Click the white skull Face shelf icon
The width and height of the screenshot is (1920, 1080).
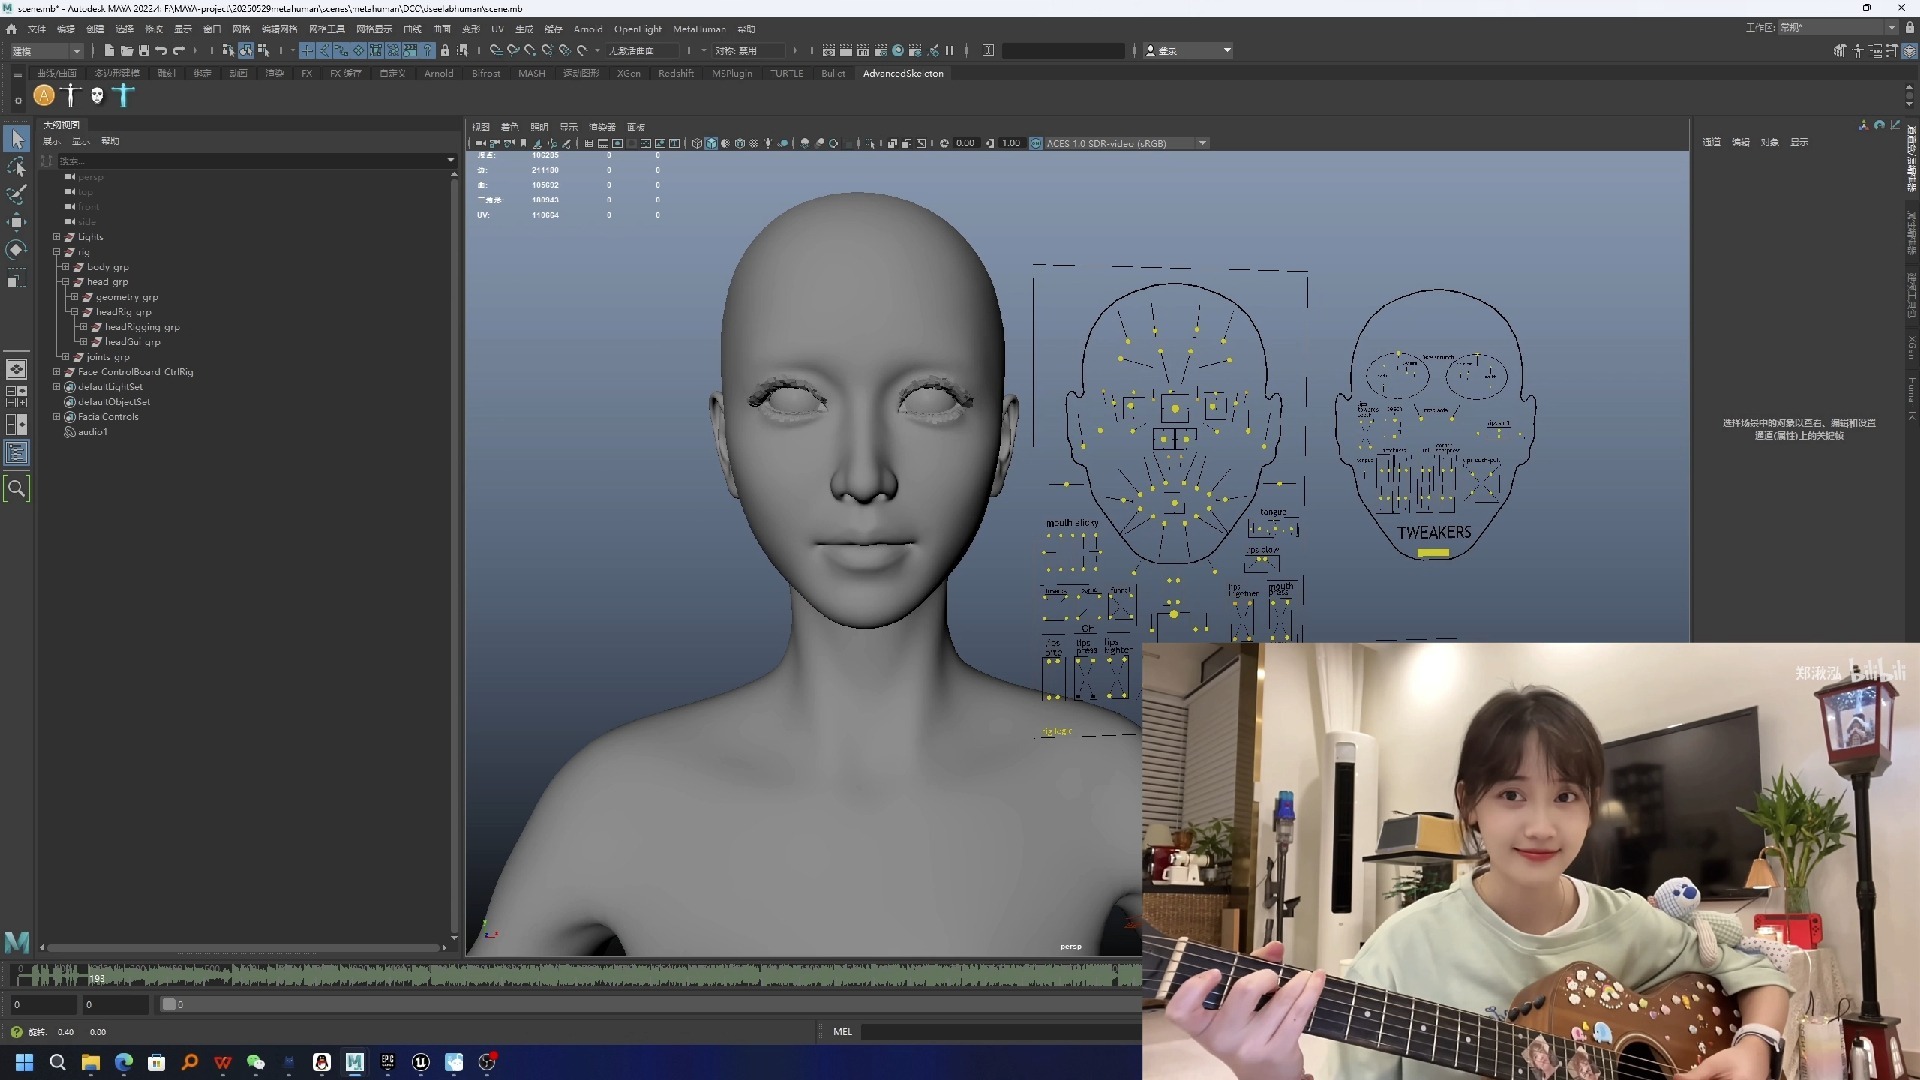[x=97, y=96]
